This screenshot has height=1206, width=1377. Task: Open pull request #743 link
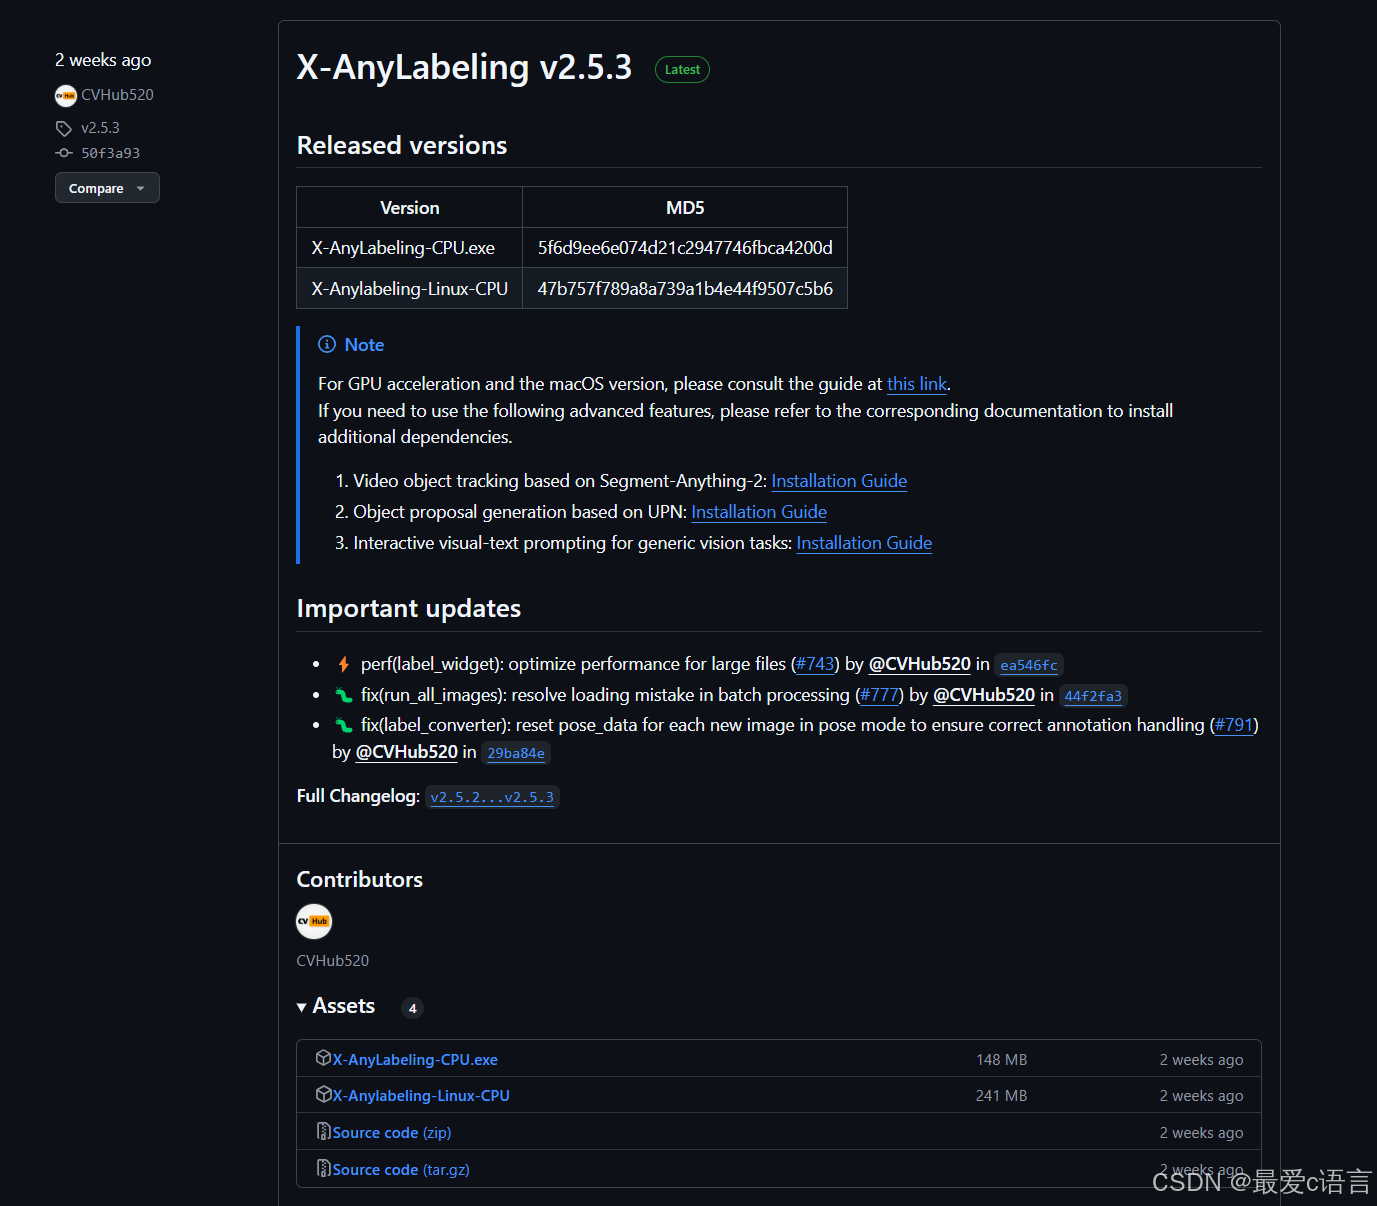(x=815, y=664)
